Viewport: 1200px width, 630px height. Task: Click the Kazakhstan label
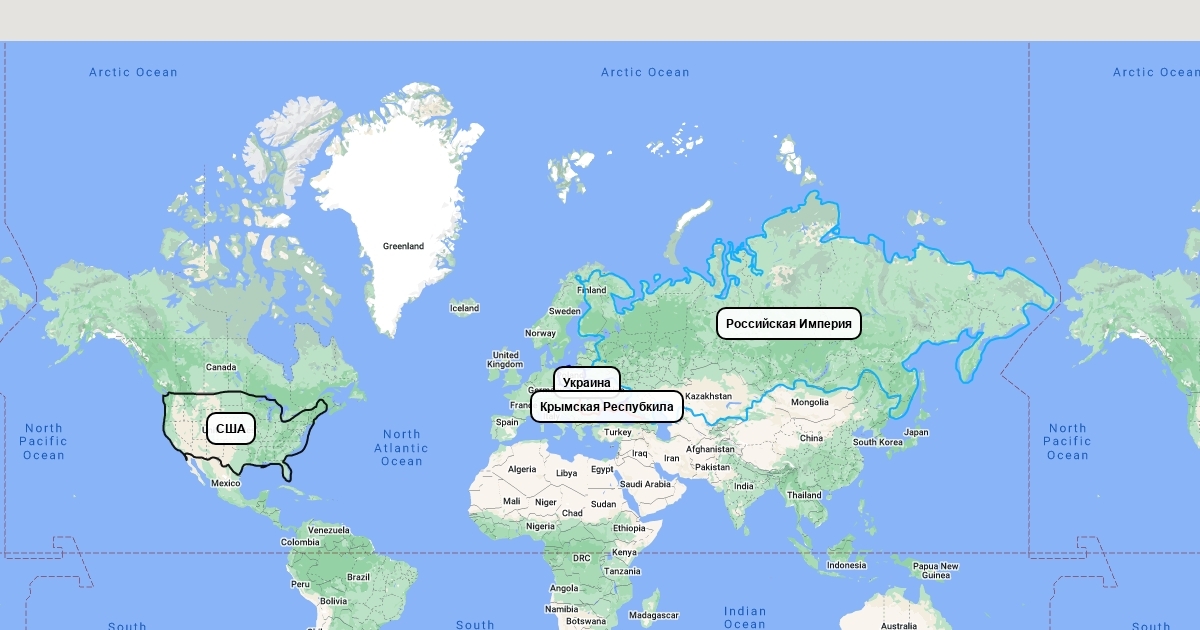708,396
